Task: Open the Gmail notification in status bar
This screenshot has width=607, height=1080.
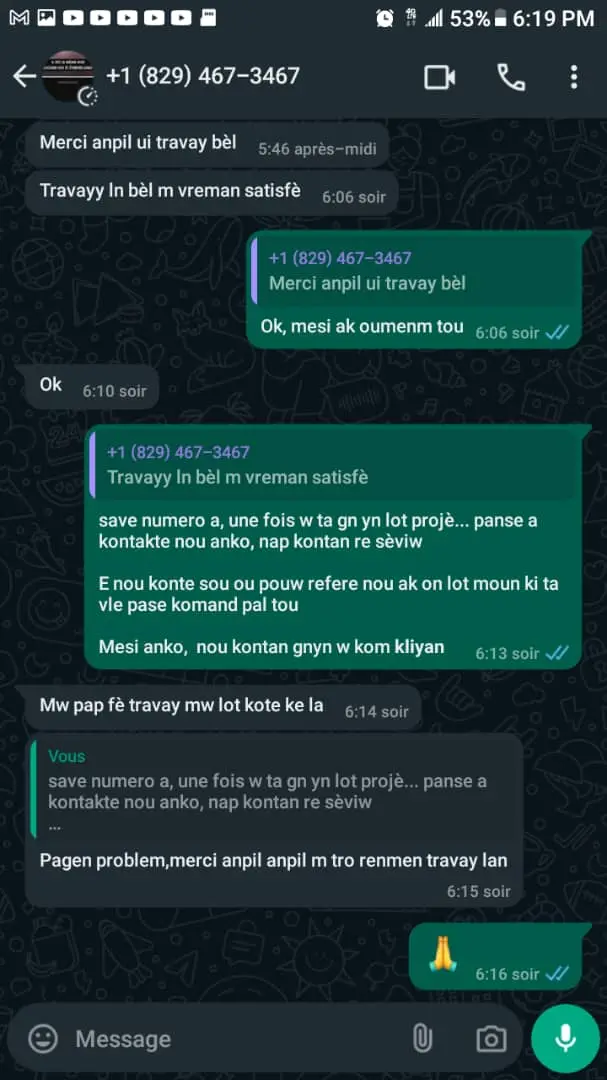Action: point(19,19)
